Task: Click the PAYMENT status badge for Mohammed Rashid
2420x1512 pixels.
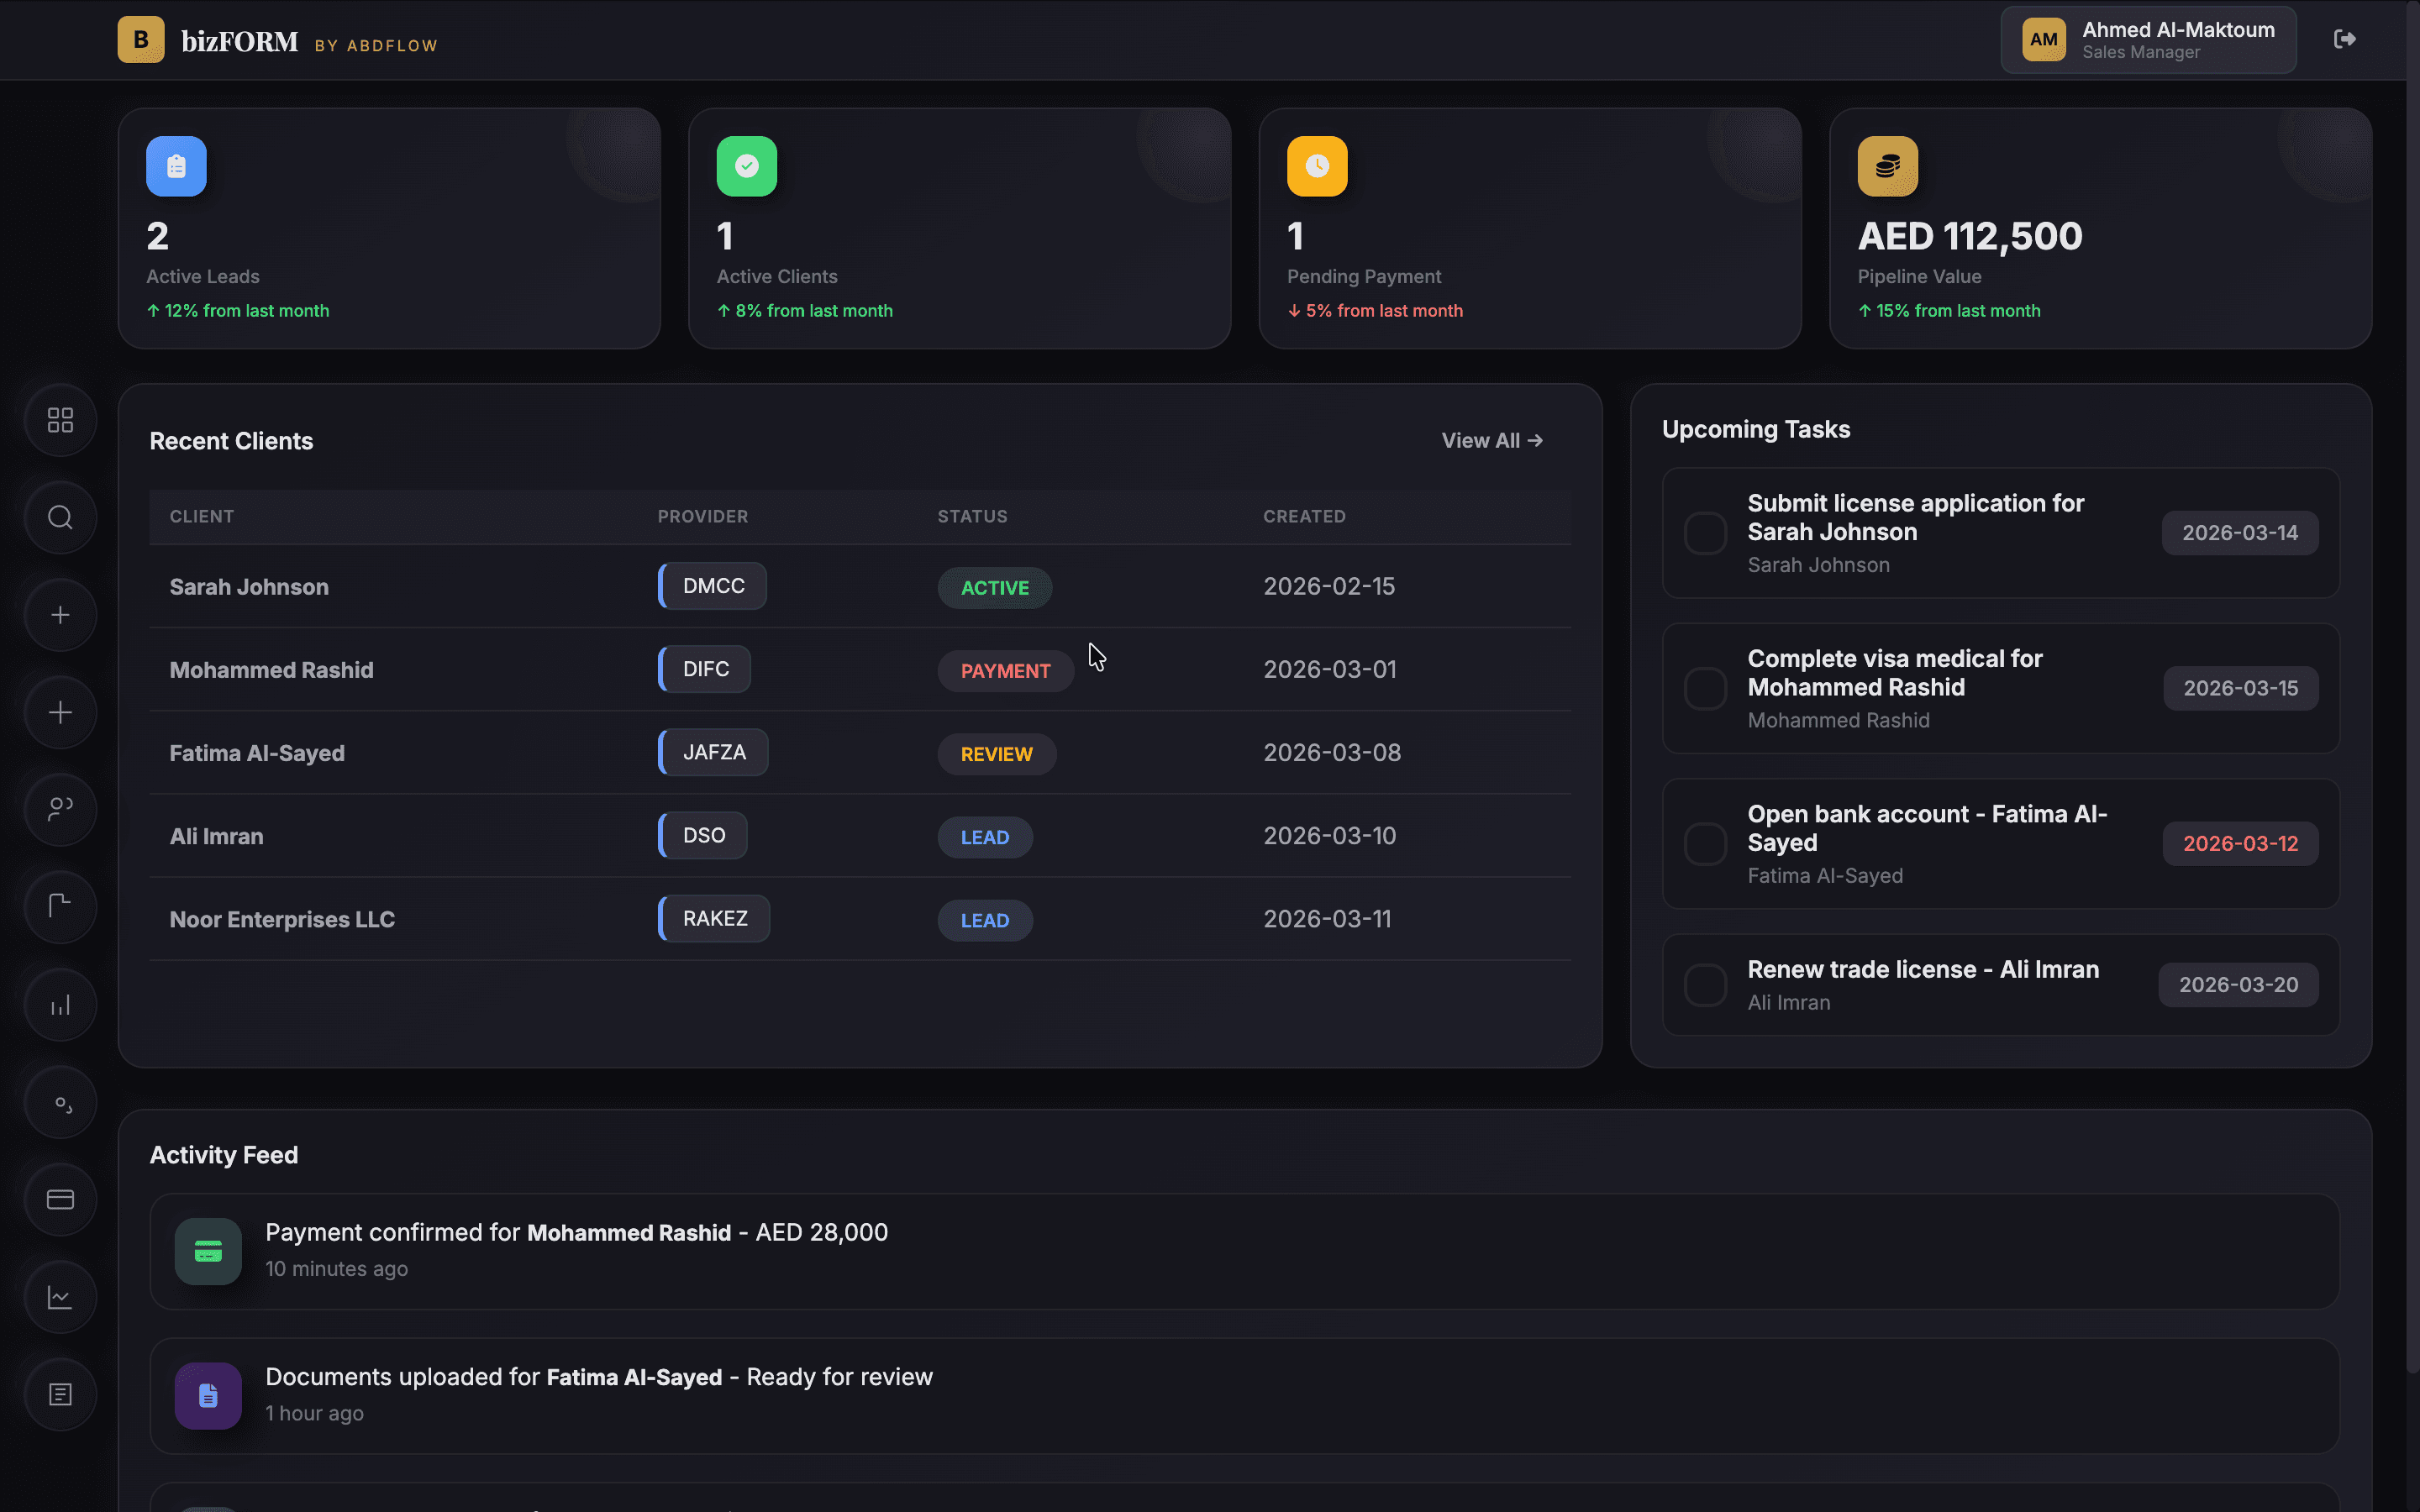Action: tap(1004, 670)
